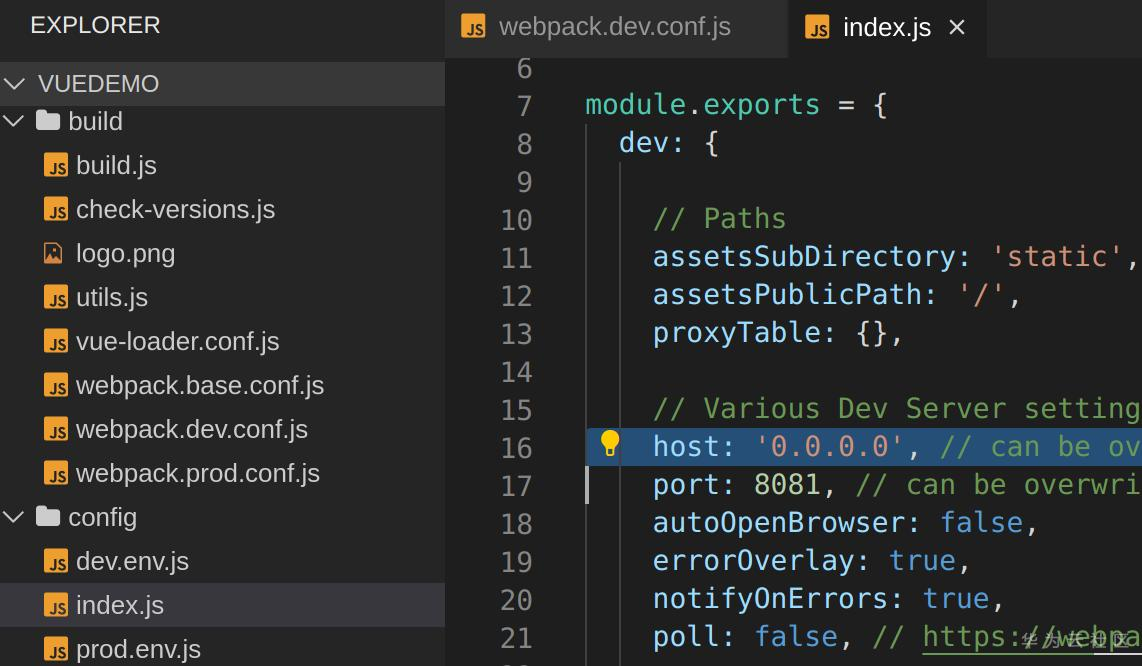Select the config folder label
Image resolution: width=1142 pixels, height=666 pixels.
click(x=103, y=517)
